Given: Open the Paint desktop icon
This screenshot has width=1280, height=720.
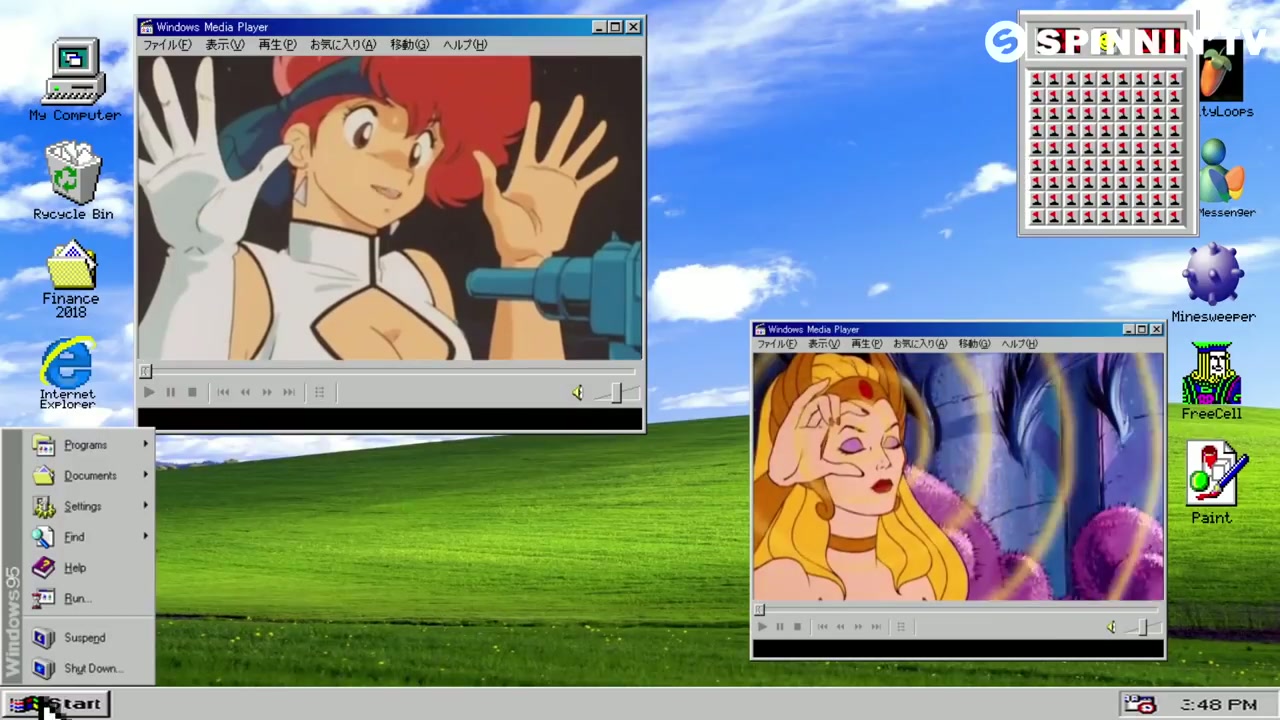Looking at the screenshot, I should pos(1211,476).
